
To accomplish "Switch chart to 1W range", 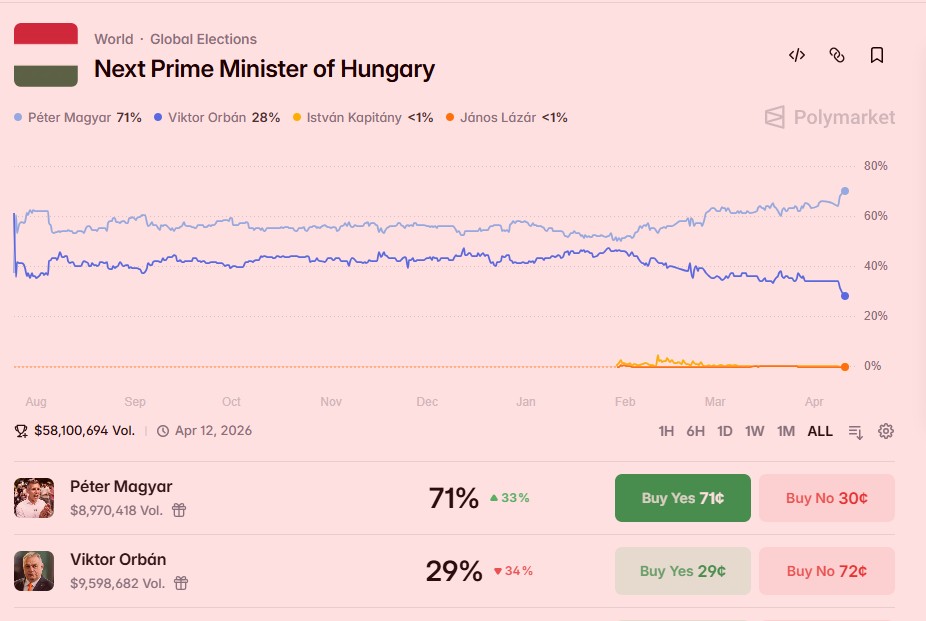I will coord(754,431).
